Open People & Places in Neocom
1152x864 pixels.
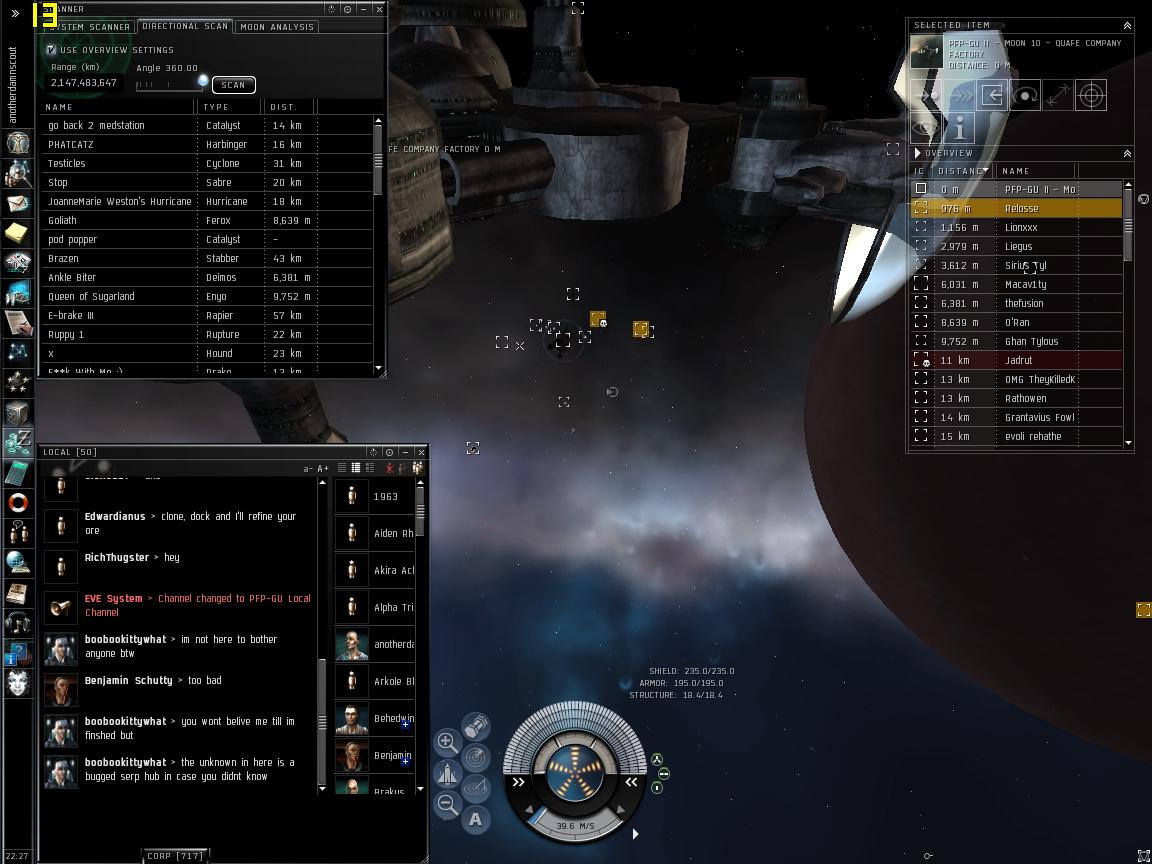pyautogui.click(x=18, y=173)
